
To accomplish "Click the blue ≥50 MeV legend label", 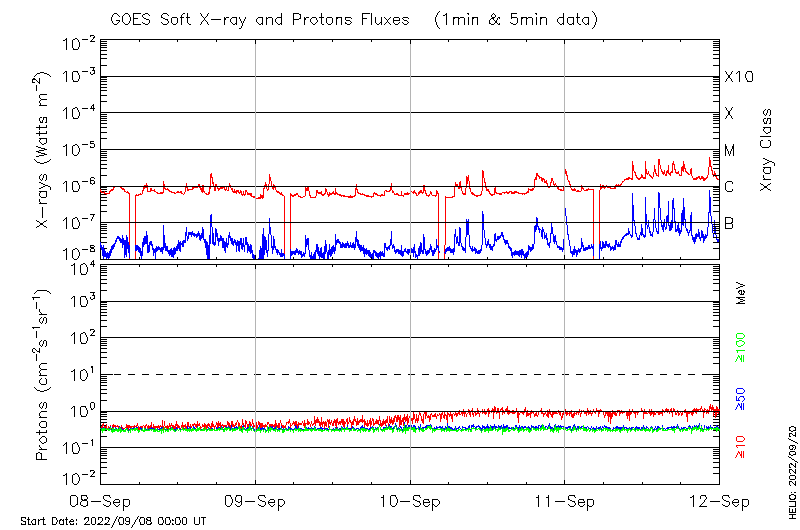I will 742,399.
